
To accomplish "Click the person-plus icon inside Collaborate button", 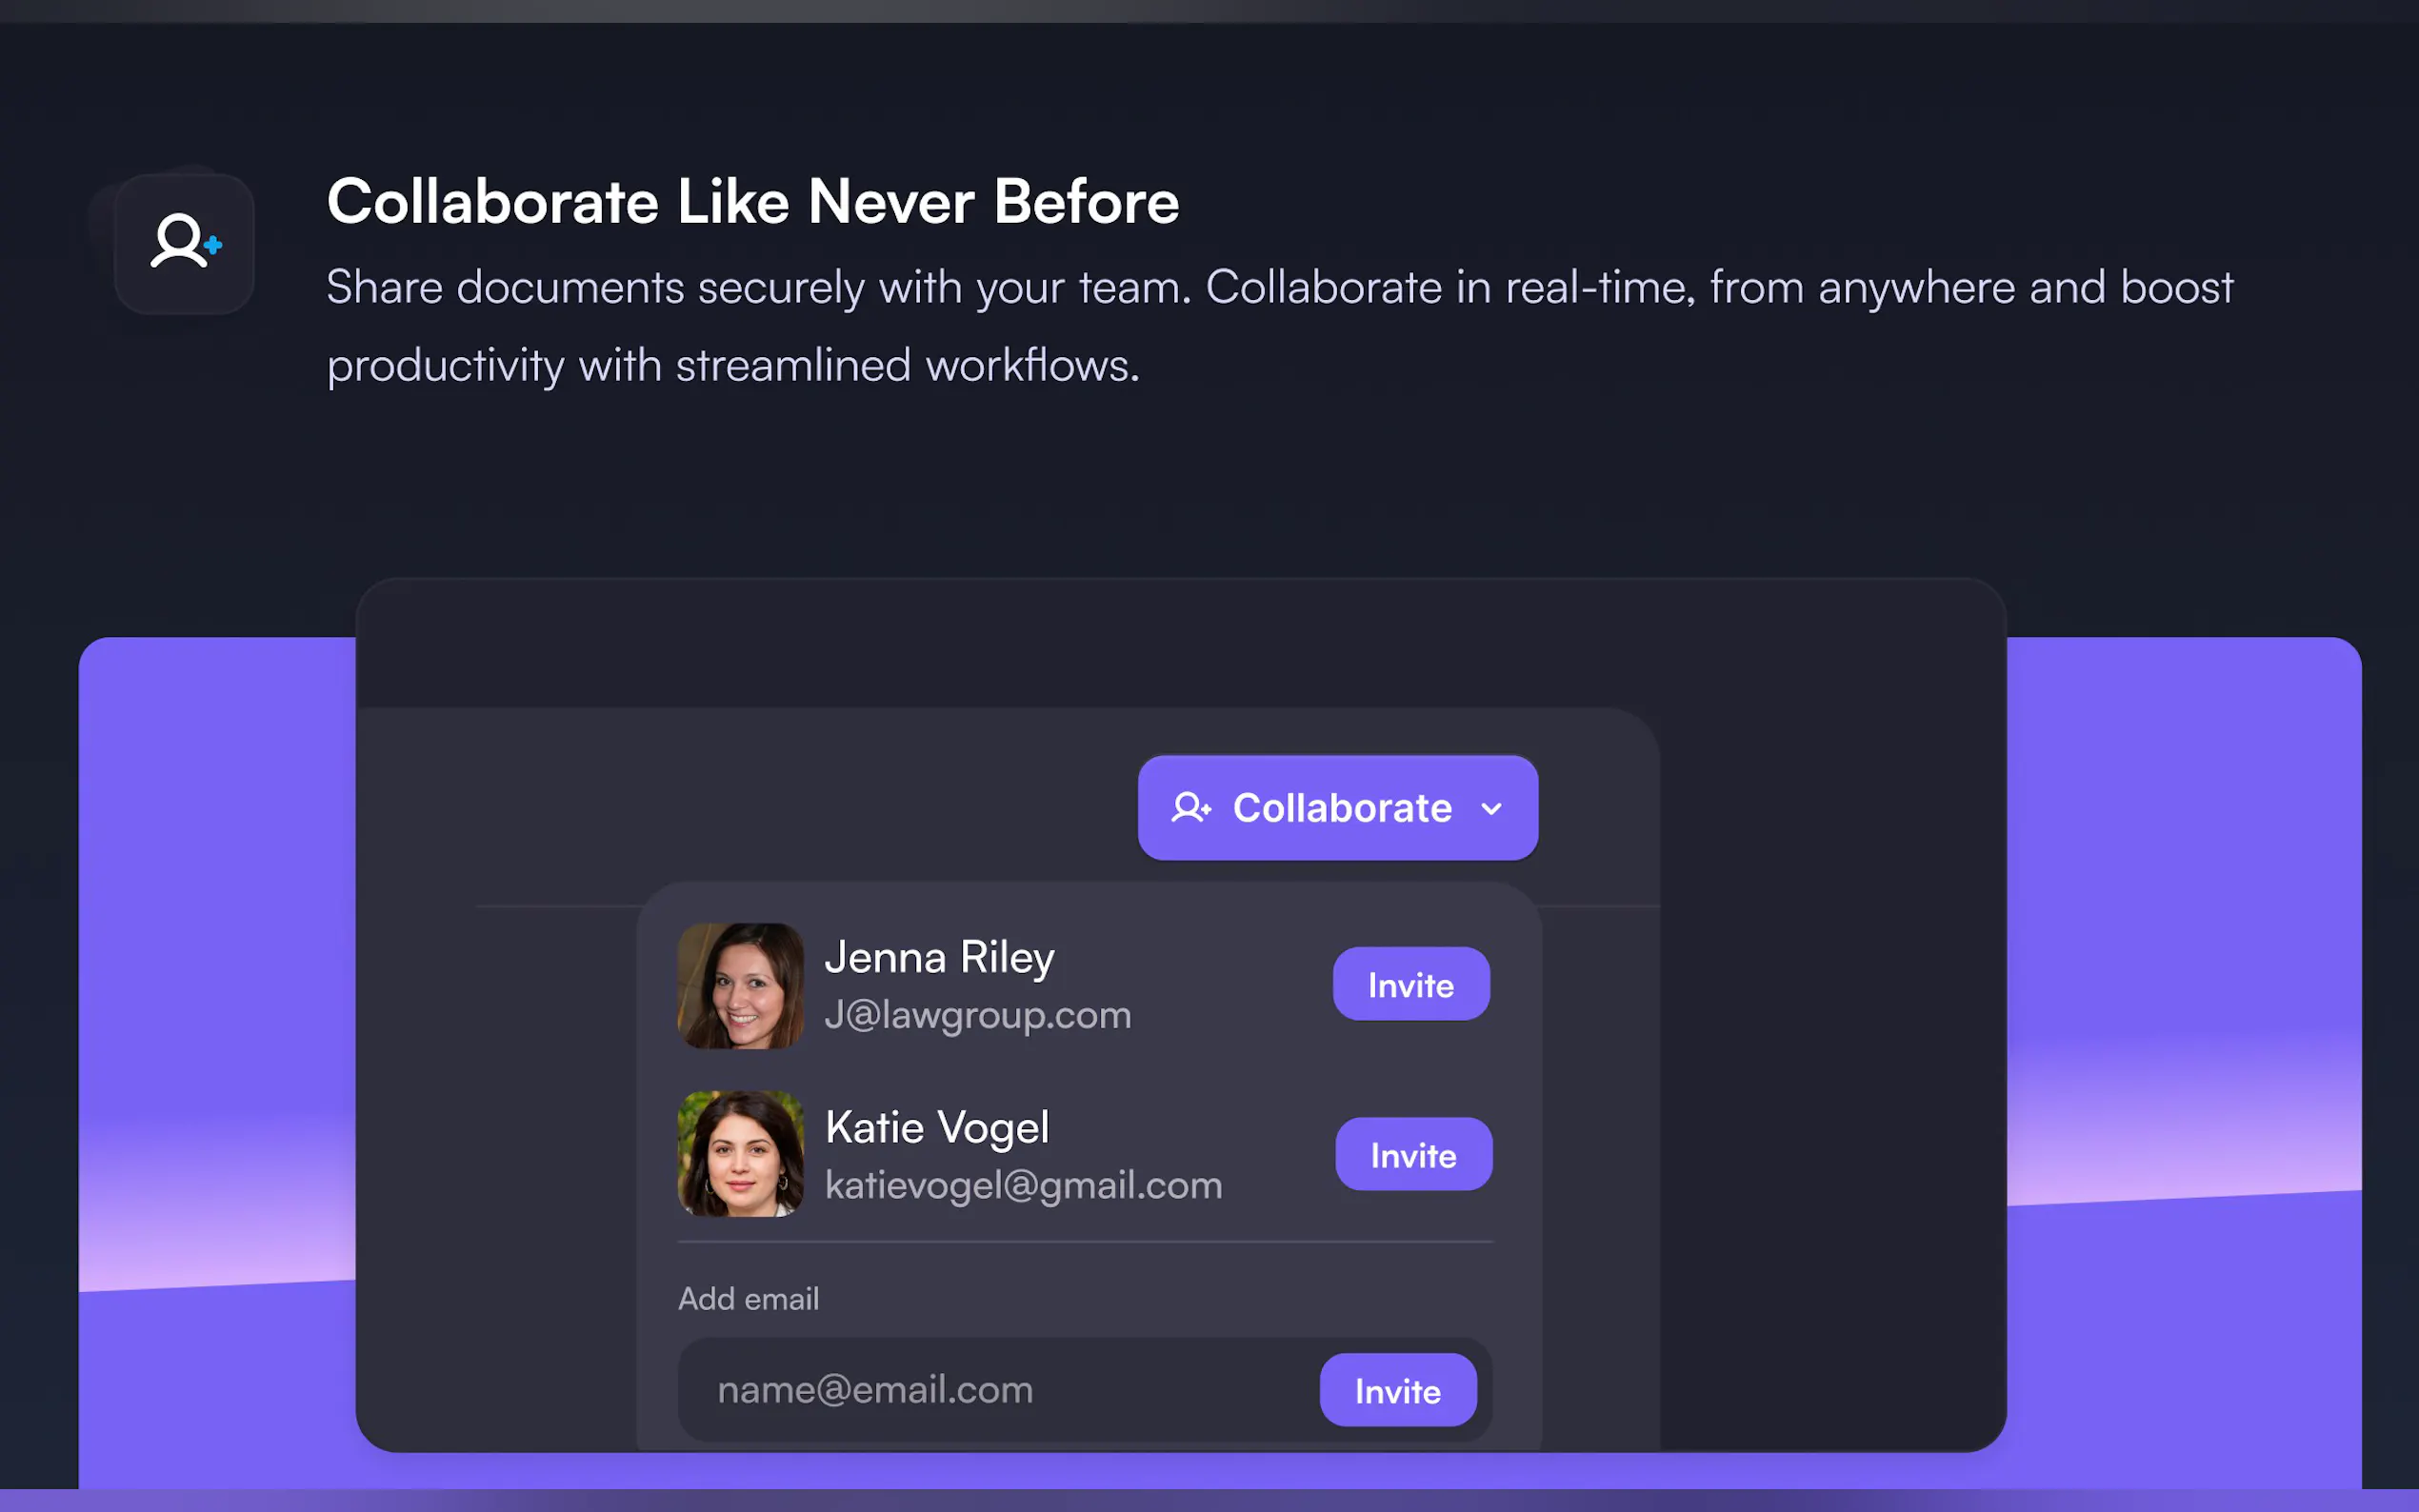I will [1190, 808].
